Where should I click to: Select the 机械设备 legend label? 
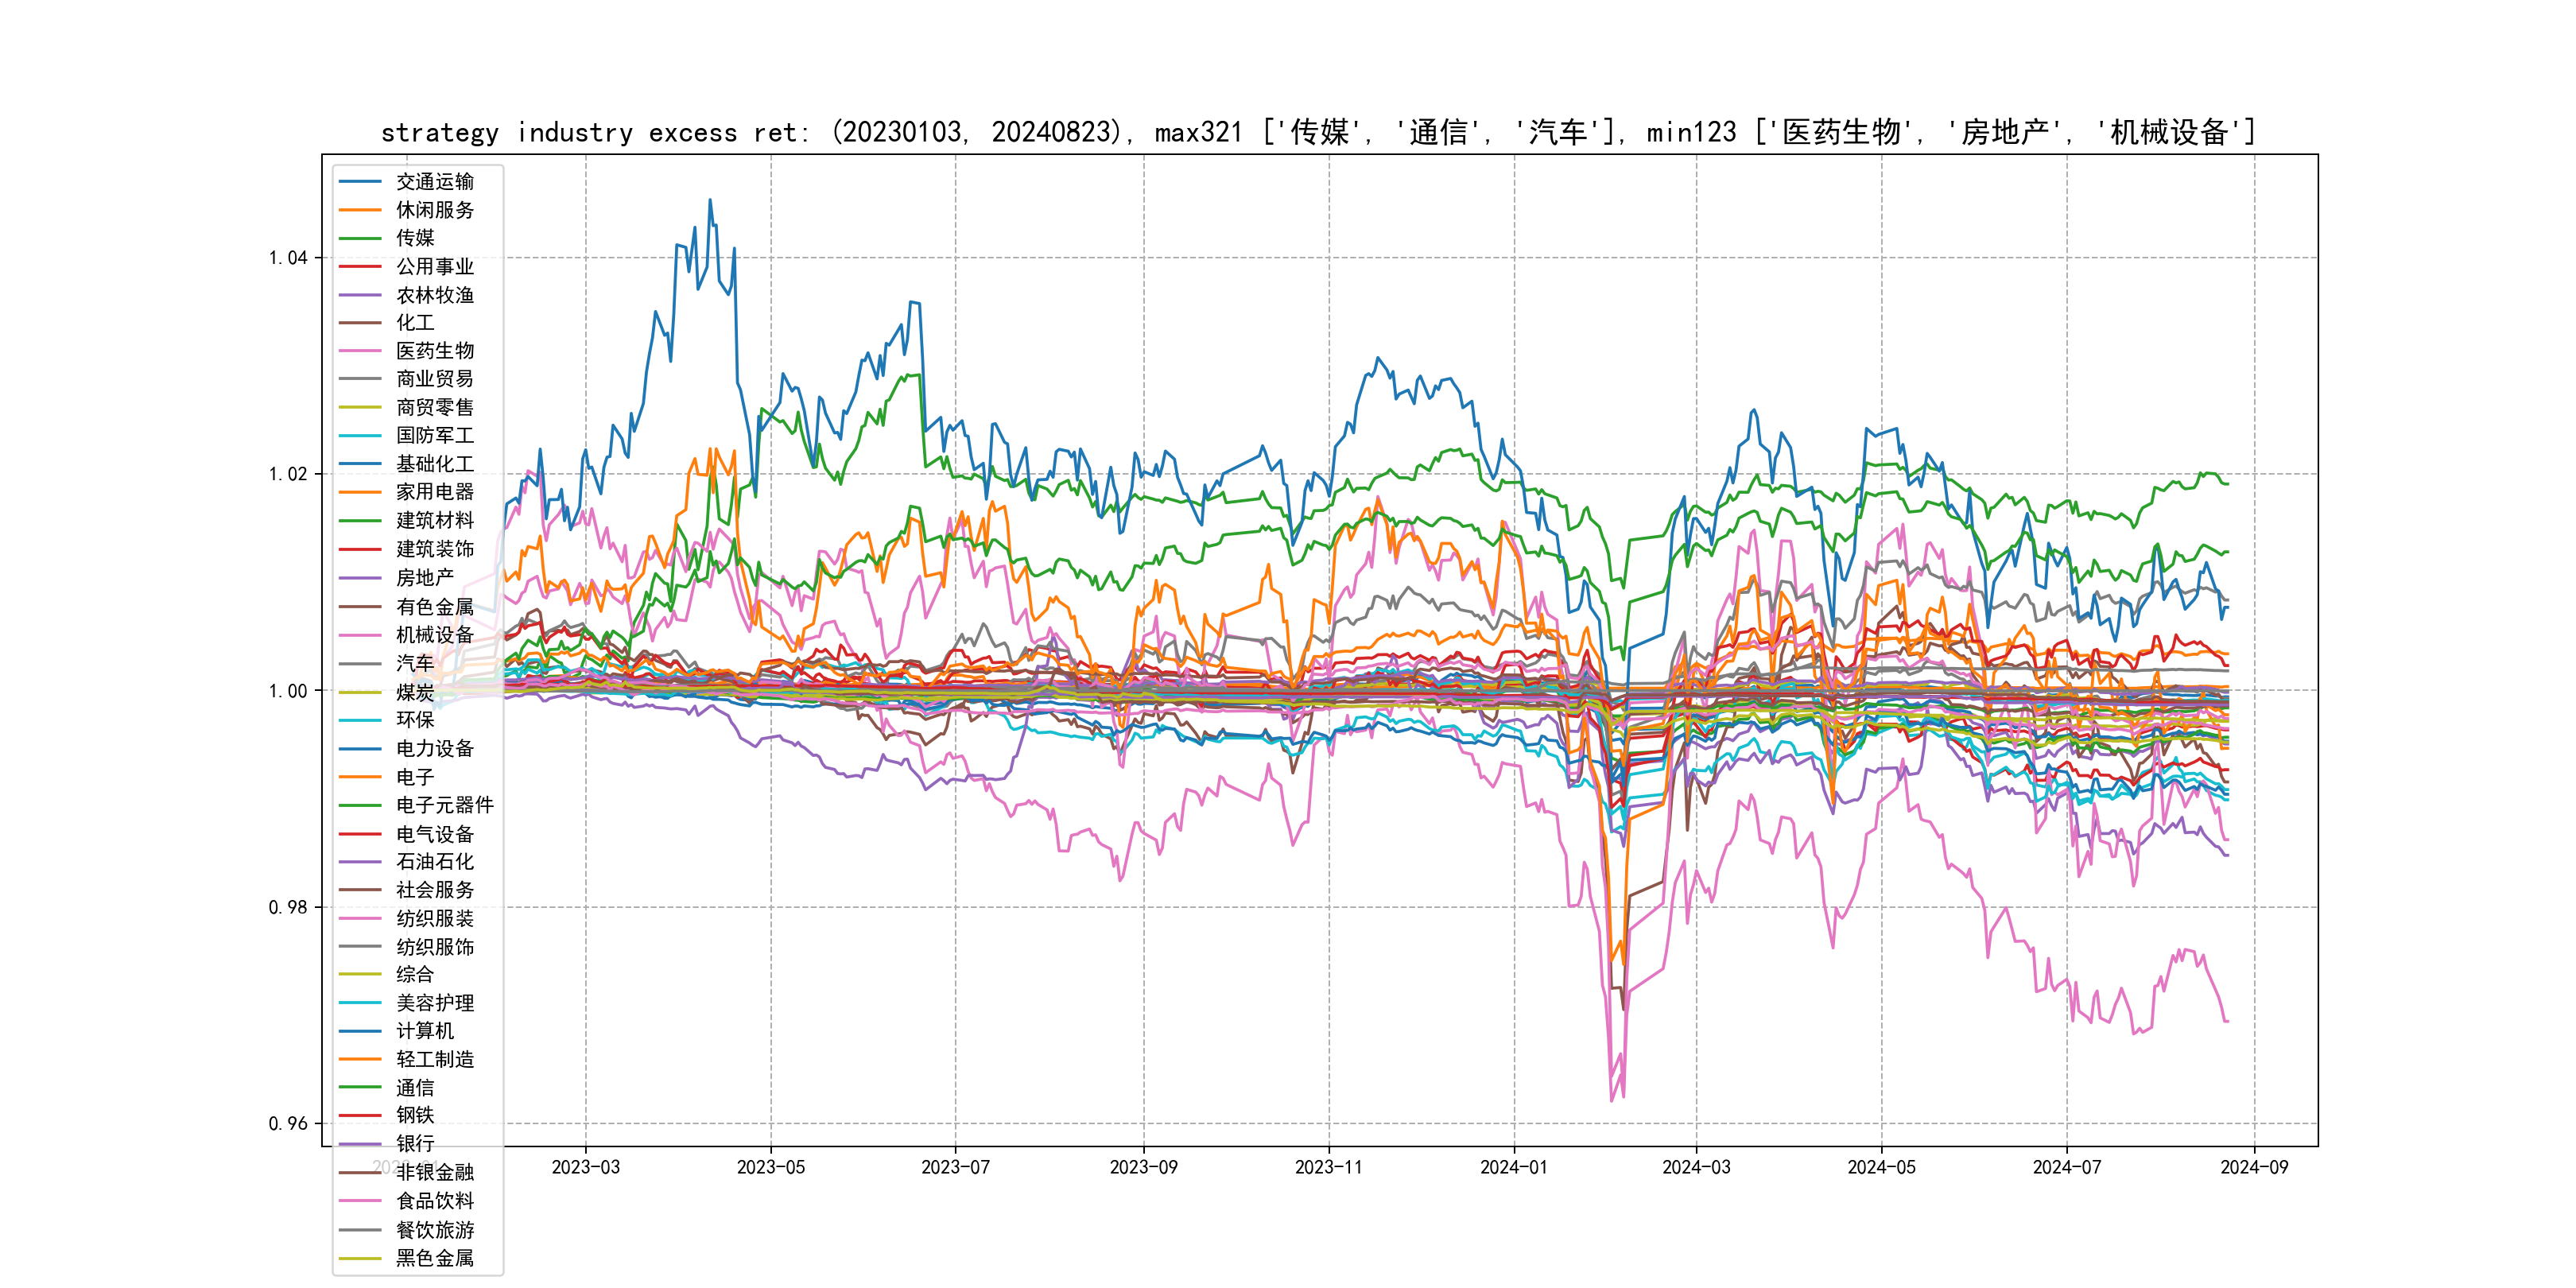pyautogui.click(x=434, y=635)
